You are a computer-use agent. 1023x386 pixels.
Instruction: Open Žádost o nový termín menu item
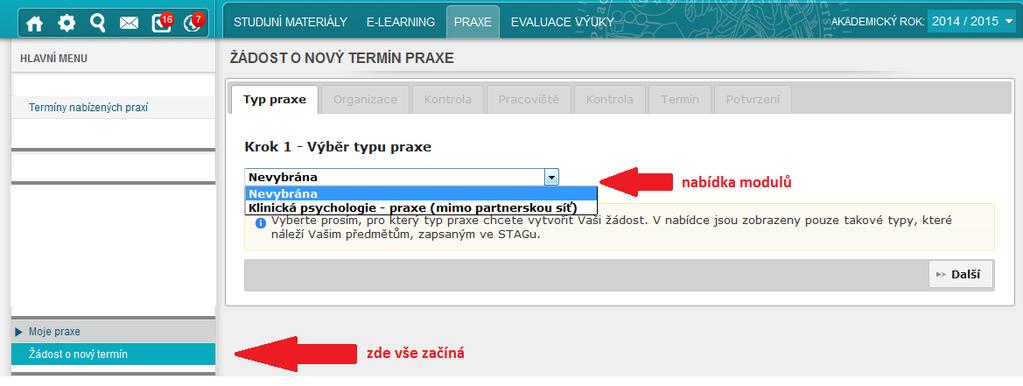pyautogui.click(x=114, y=355)
